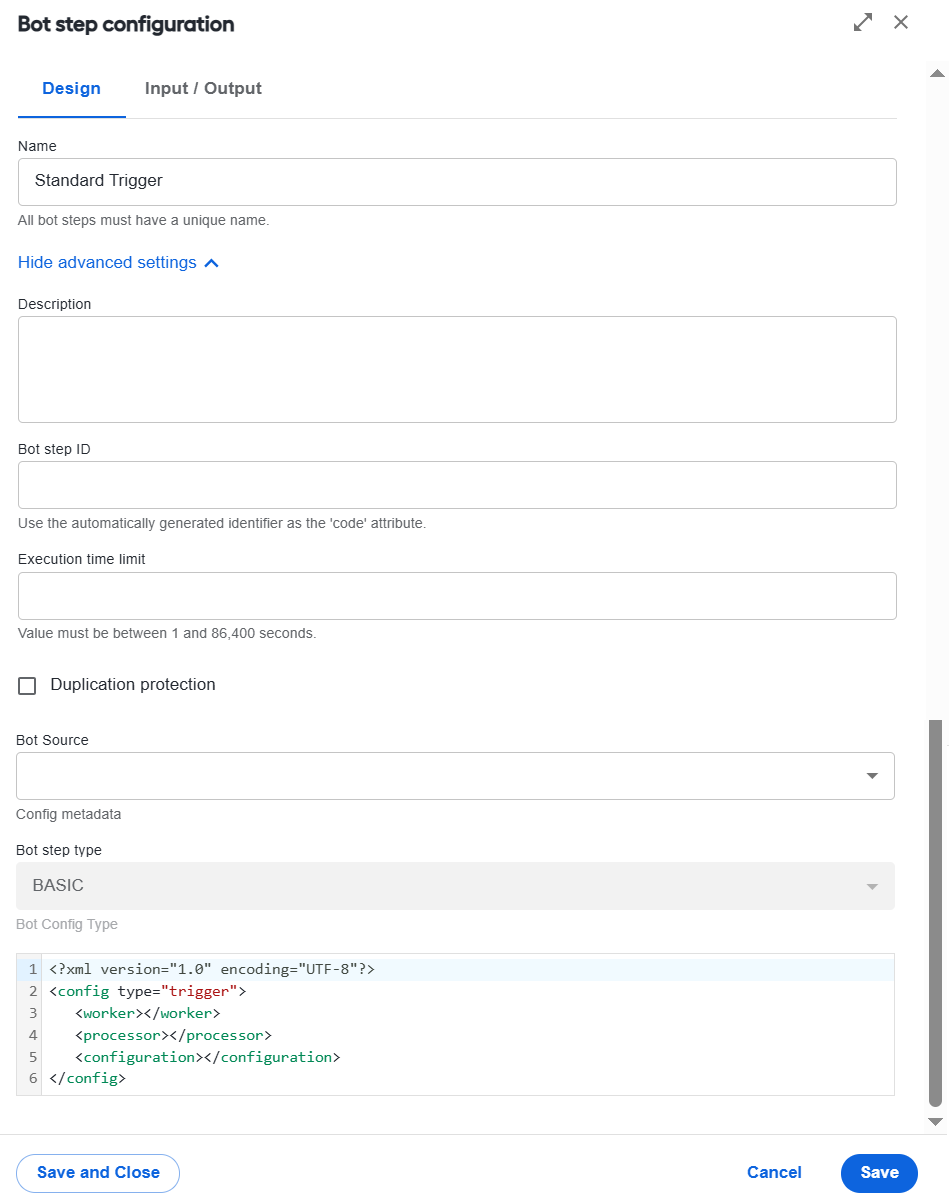Open the Input / Output tab

[x=203, y=88]
